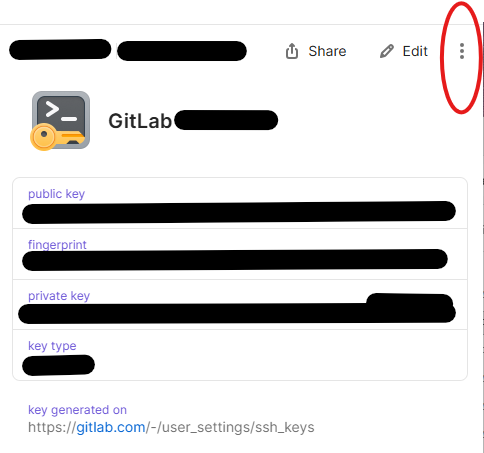484x453 pixels.
Task: Click the redacted text after GitLab title
Action: [226, 120]
